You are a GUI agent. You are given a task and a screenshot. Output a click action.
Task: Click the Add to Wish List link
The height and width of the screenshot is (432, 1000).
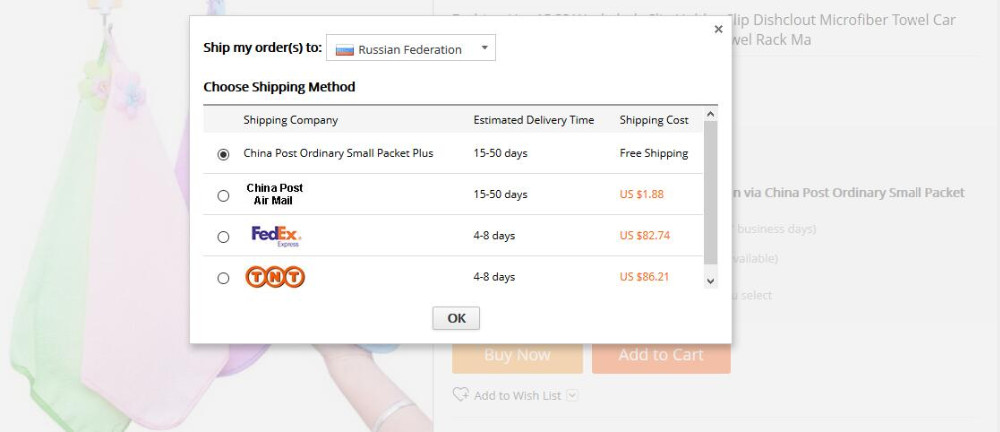[517, 396]
